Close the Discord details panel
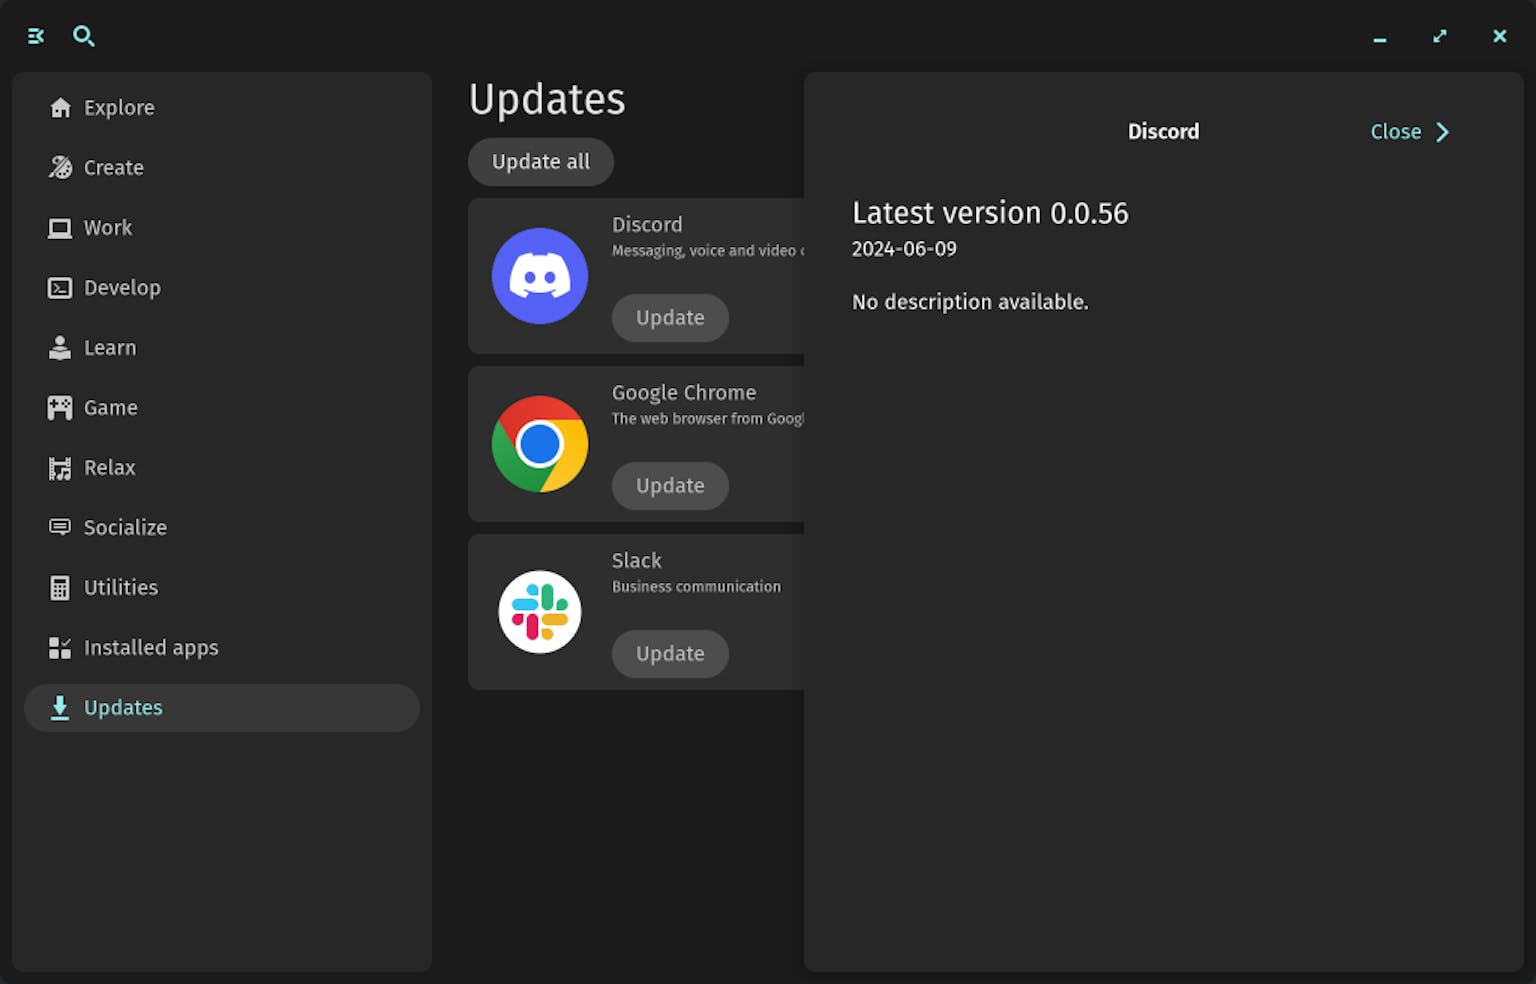Image resolution: width=1536 pixels, height=984 pixels. [1408, 131]
